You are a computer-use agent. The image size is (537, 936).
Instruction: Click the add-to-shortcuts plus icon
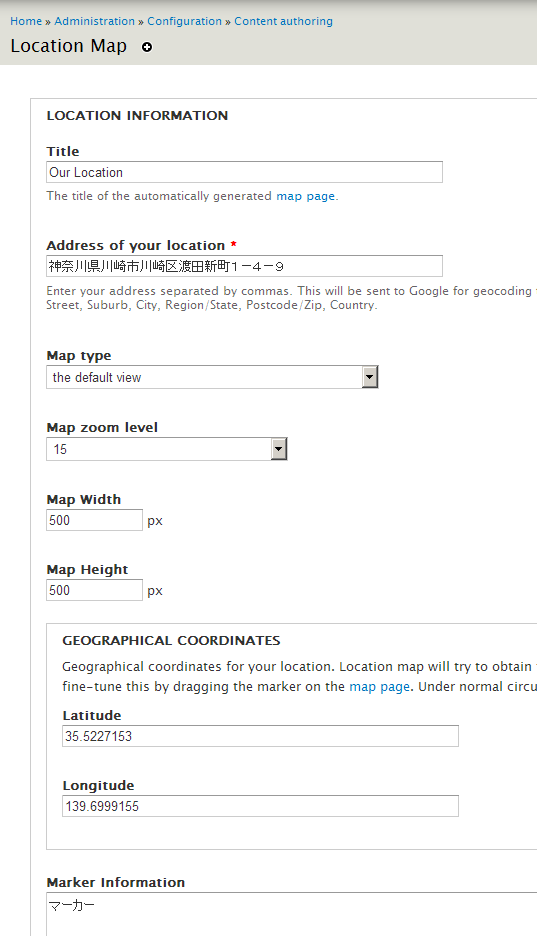147,47
